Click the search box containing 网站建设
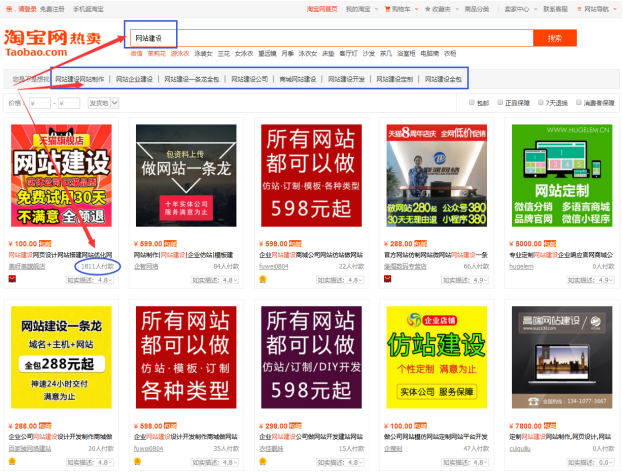Viewport: 623px width, 472px height. pos(331,38)
